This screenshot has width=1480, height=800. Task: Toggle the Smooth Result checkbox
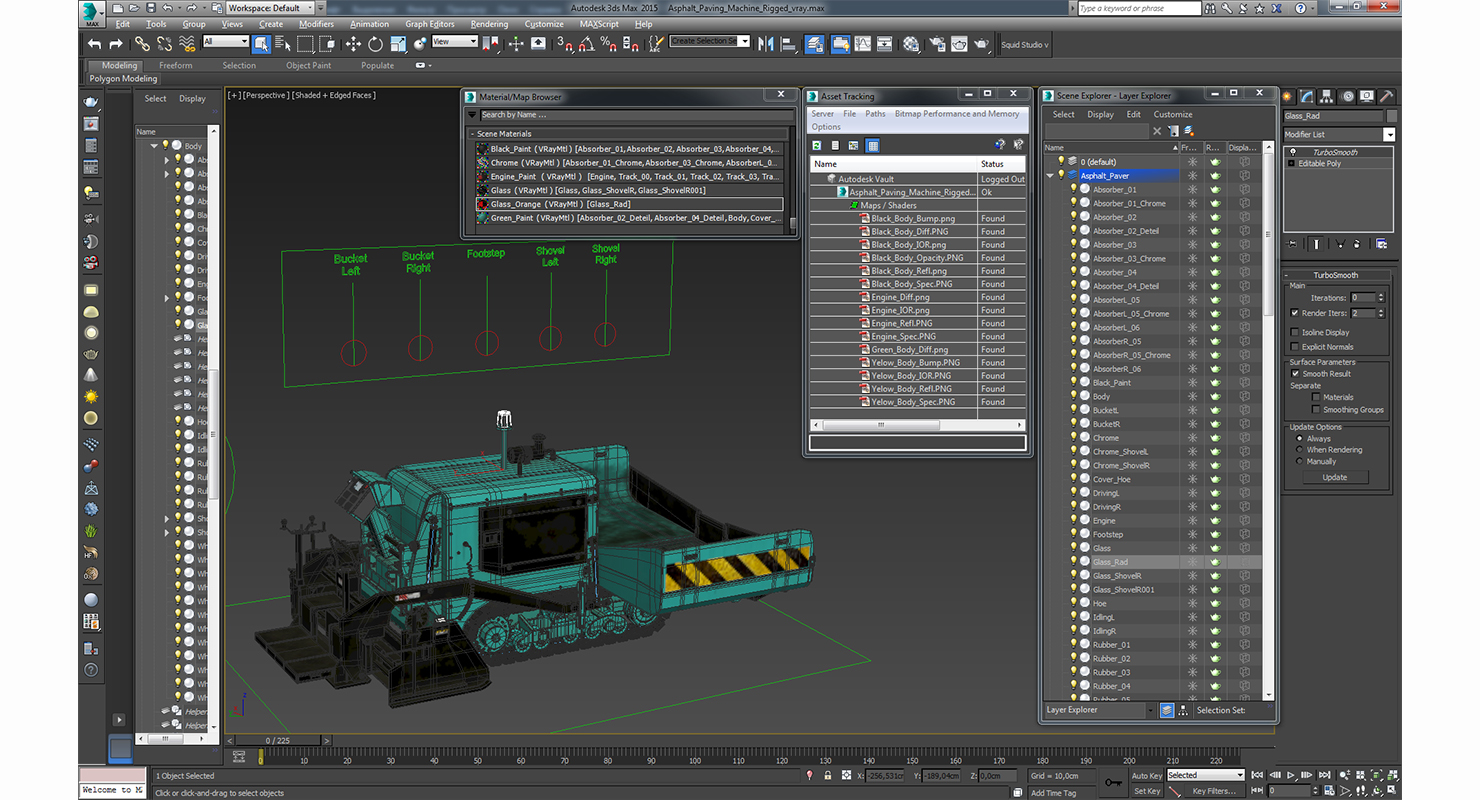point(1295,374)
